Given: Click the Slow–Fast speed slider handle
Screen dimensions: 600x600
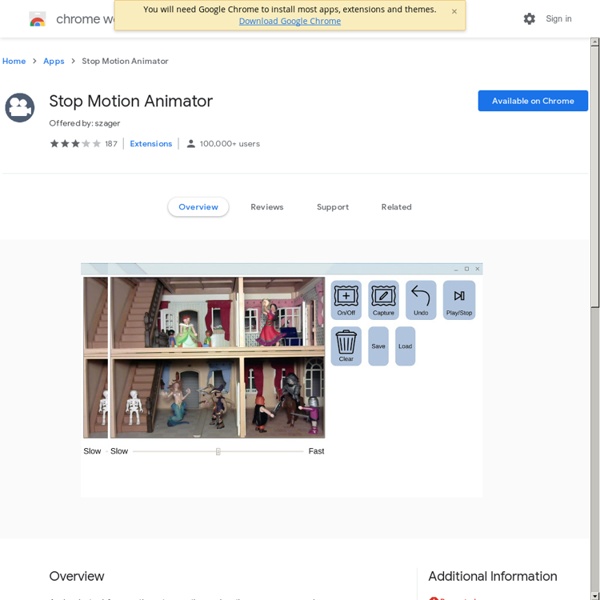Looking at the screenshot, I should (x=218, y=452).
